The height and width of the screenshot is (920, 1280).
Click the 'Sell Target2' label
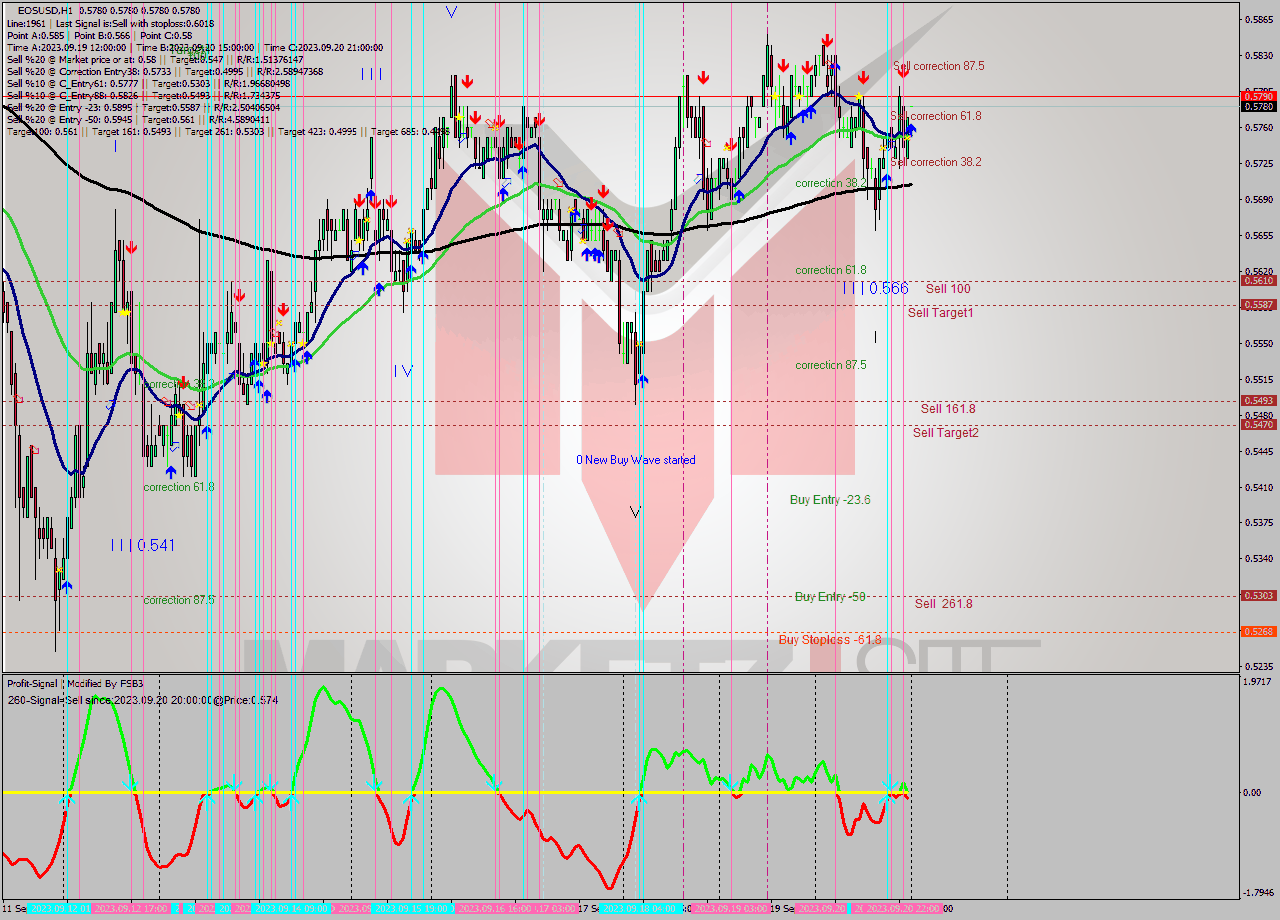945,432
